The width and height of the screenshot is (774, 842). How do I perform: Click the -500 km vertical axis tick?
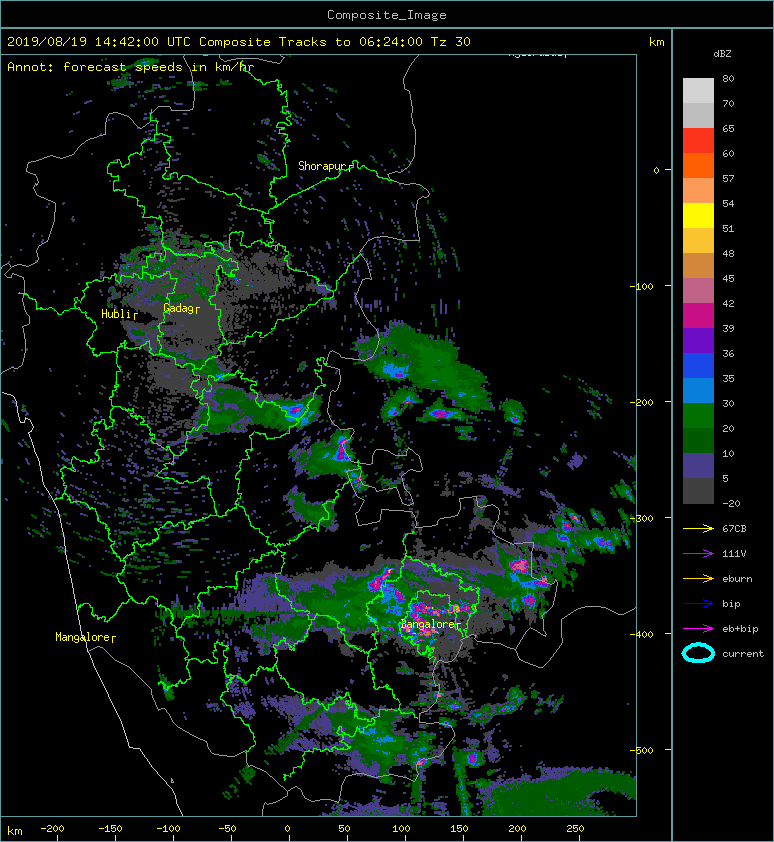[642, 750]
